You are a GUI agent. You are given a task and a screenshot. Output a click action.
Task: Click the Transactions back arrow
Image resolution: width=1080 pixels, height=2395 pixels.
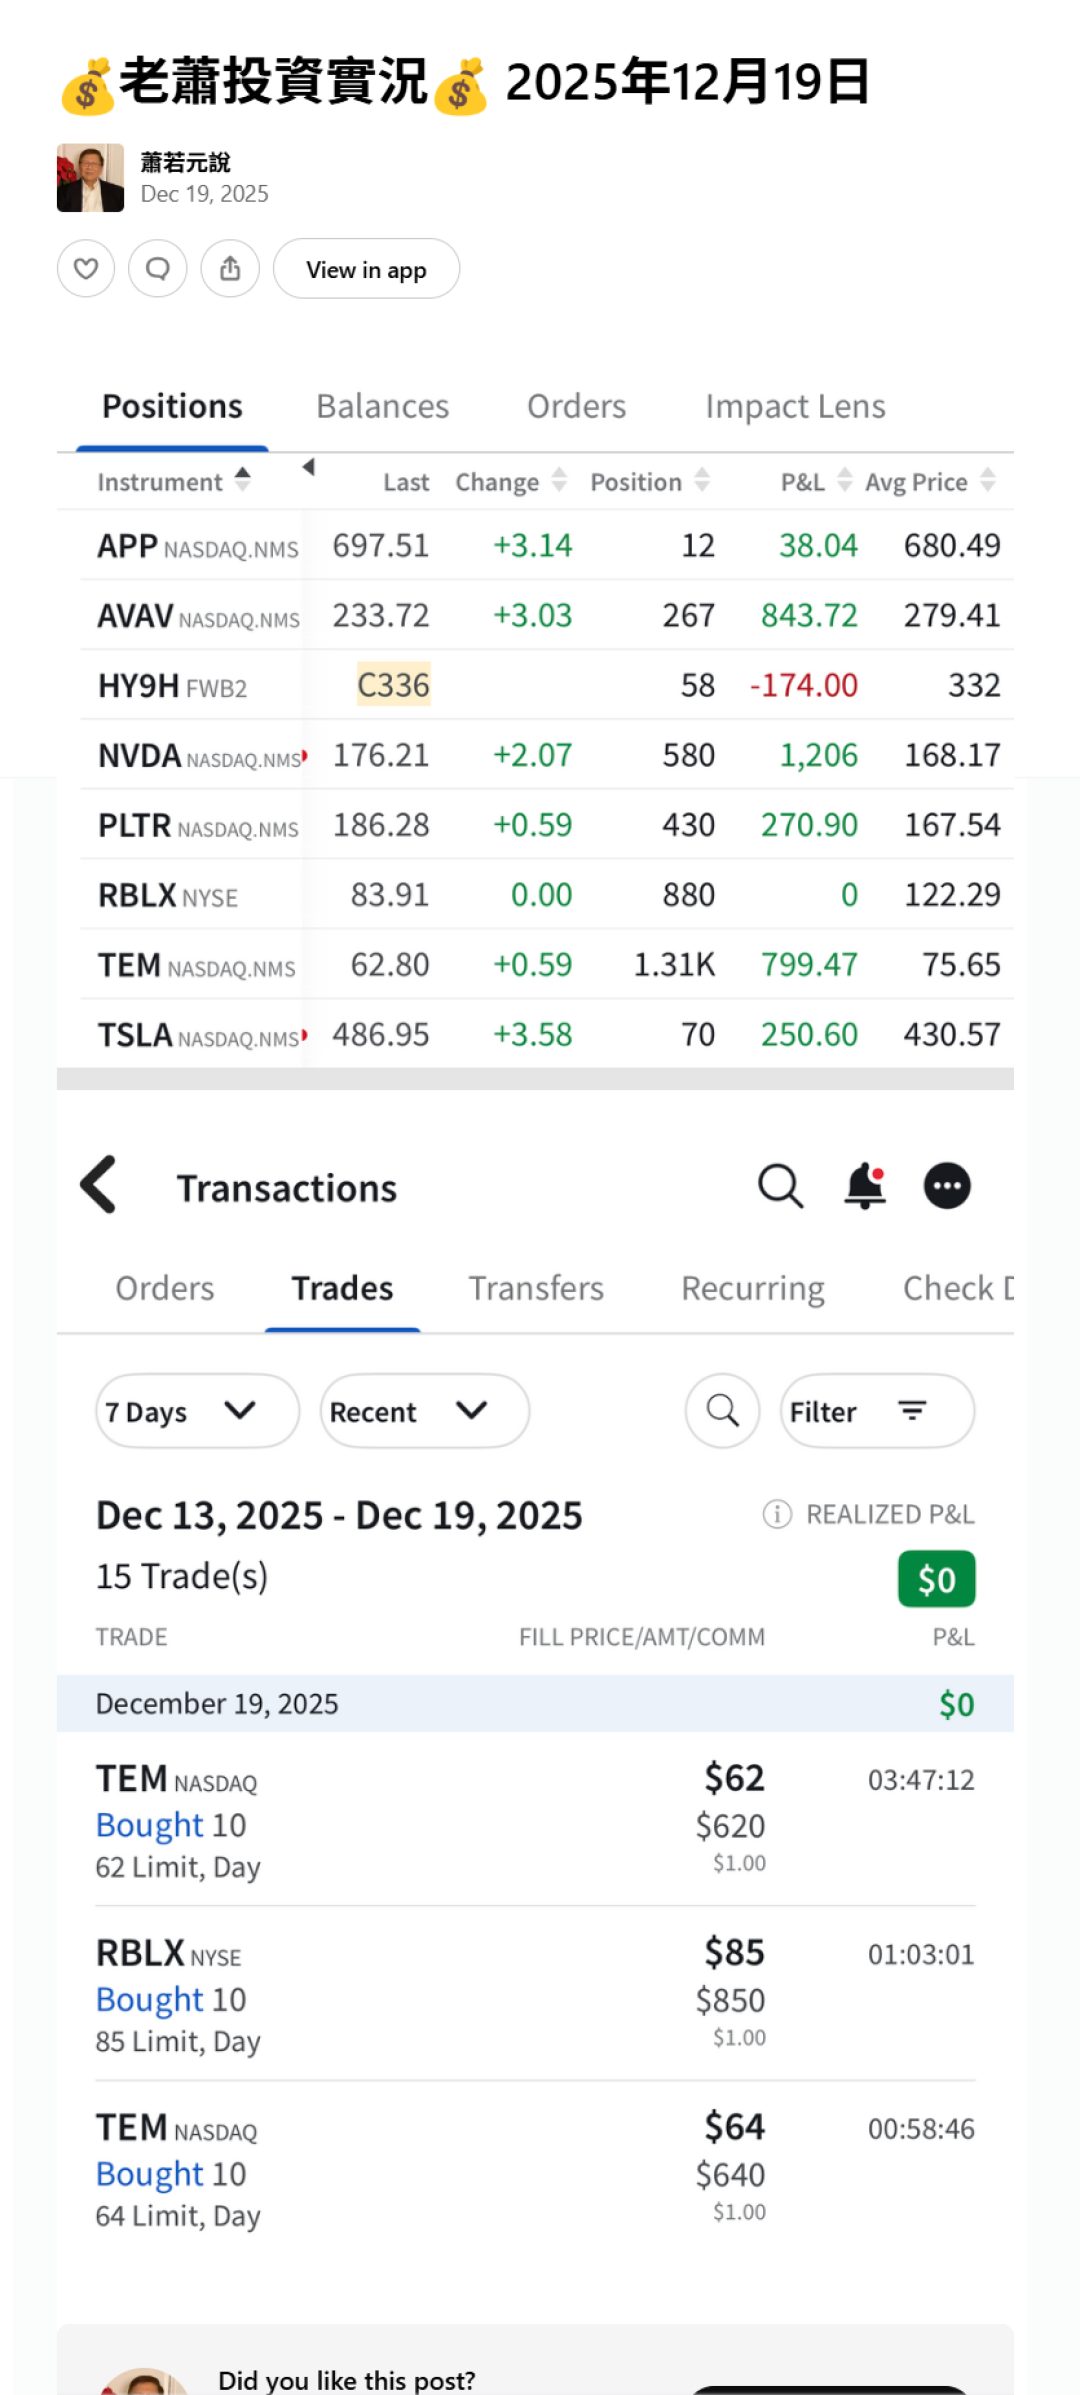[x=99, y=1185]
